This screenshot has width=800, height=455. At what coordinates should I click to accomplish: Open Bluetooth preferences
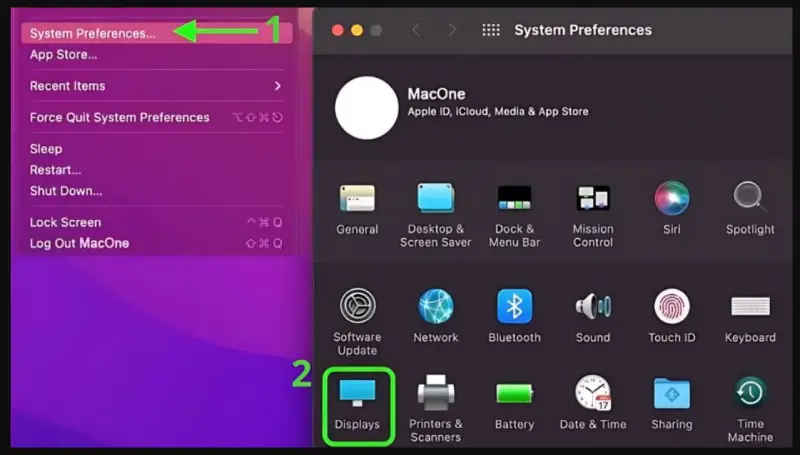click(x=514, y=316)
